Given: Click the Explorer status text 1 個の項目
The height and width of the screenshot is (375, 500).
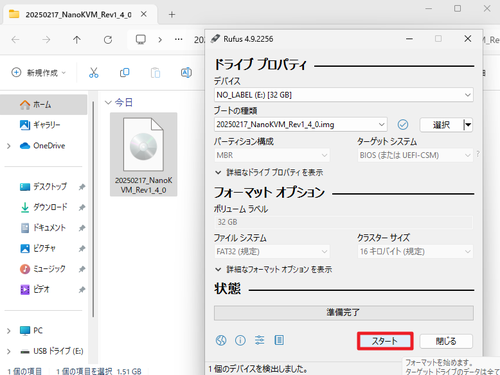Looking at the screenshot, I should pyautogui.click(x=25, y=371).
